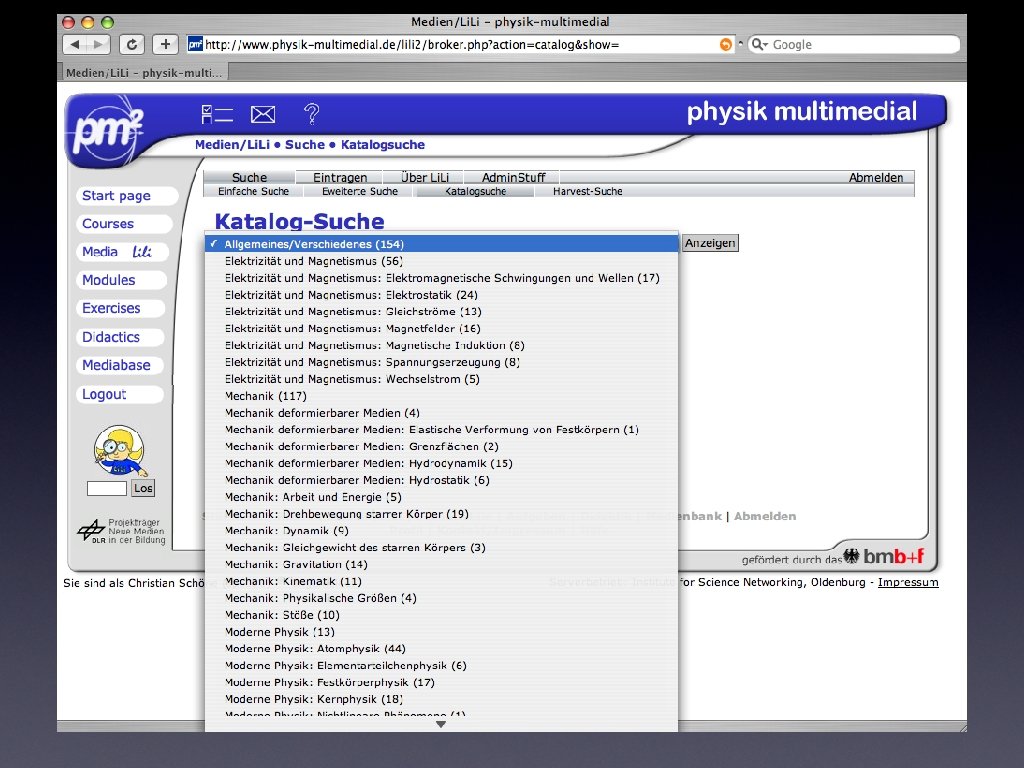Screen dimensions: 1024x768
Task: Open Courses in the sidebar
Action: point(124,224)
